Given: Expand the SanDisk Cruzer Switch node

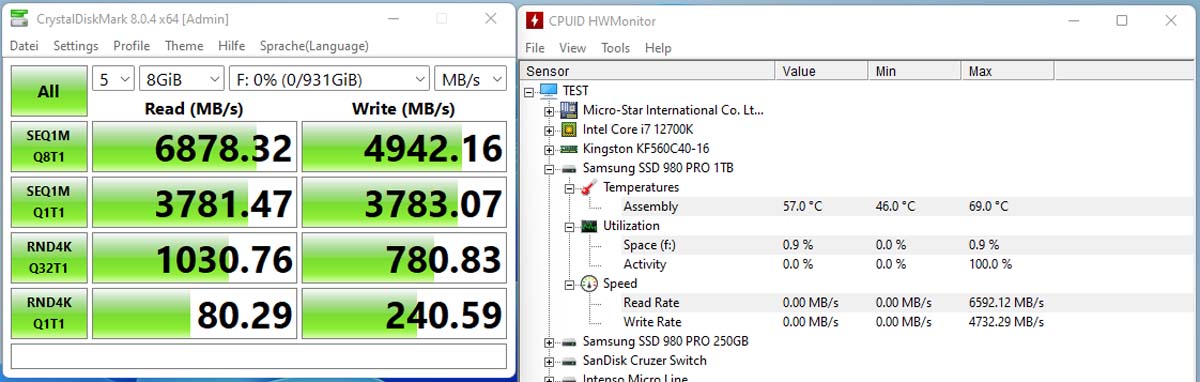Looking at the screenshot, I should coord(549,361).
